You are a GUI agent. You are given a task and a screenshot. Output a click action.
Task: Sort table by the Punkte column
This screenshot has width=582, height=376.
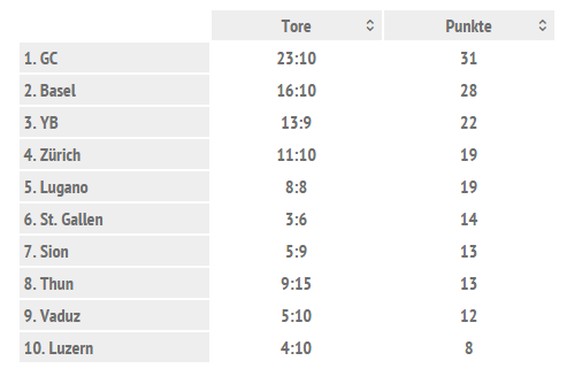[x=469, y=25]
